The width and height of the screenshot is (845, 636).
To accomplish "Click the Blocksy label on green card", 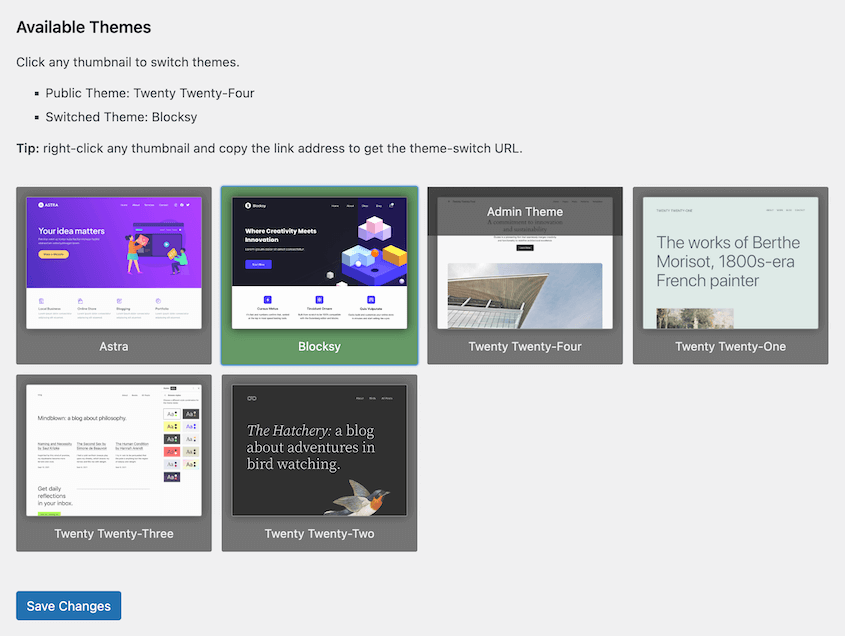I will [319, 347].
